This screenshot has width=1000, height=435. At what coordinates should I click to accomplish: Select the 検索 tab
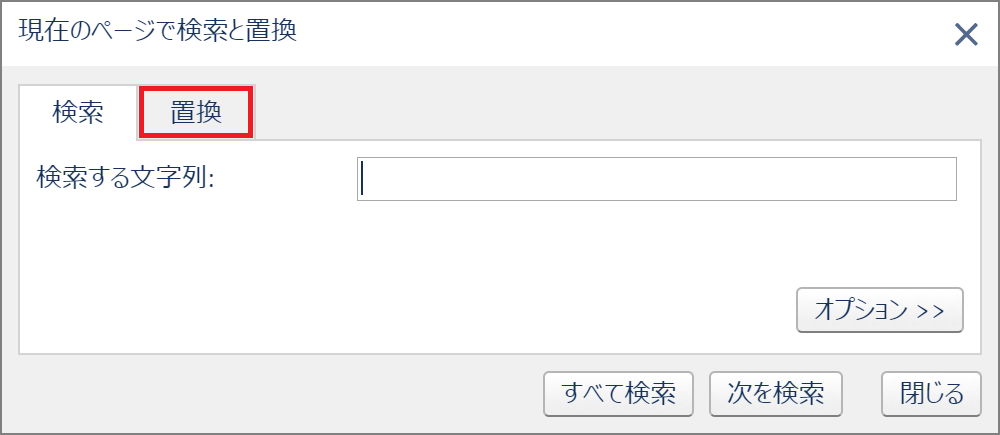78,112
